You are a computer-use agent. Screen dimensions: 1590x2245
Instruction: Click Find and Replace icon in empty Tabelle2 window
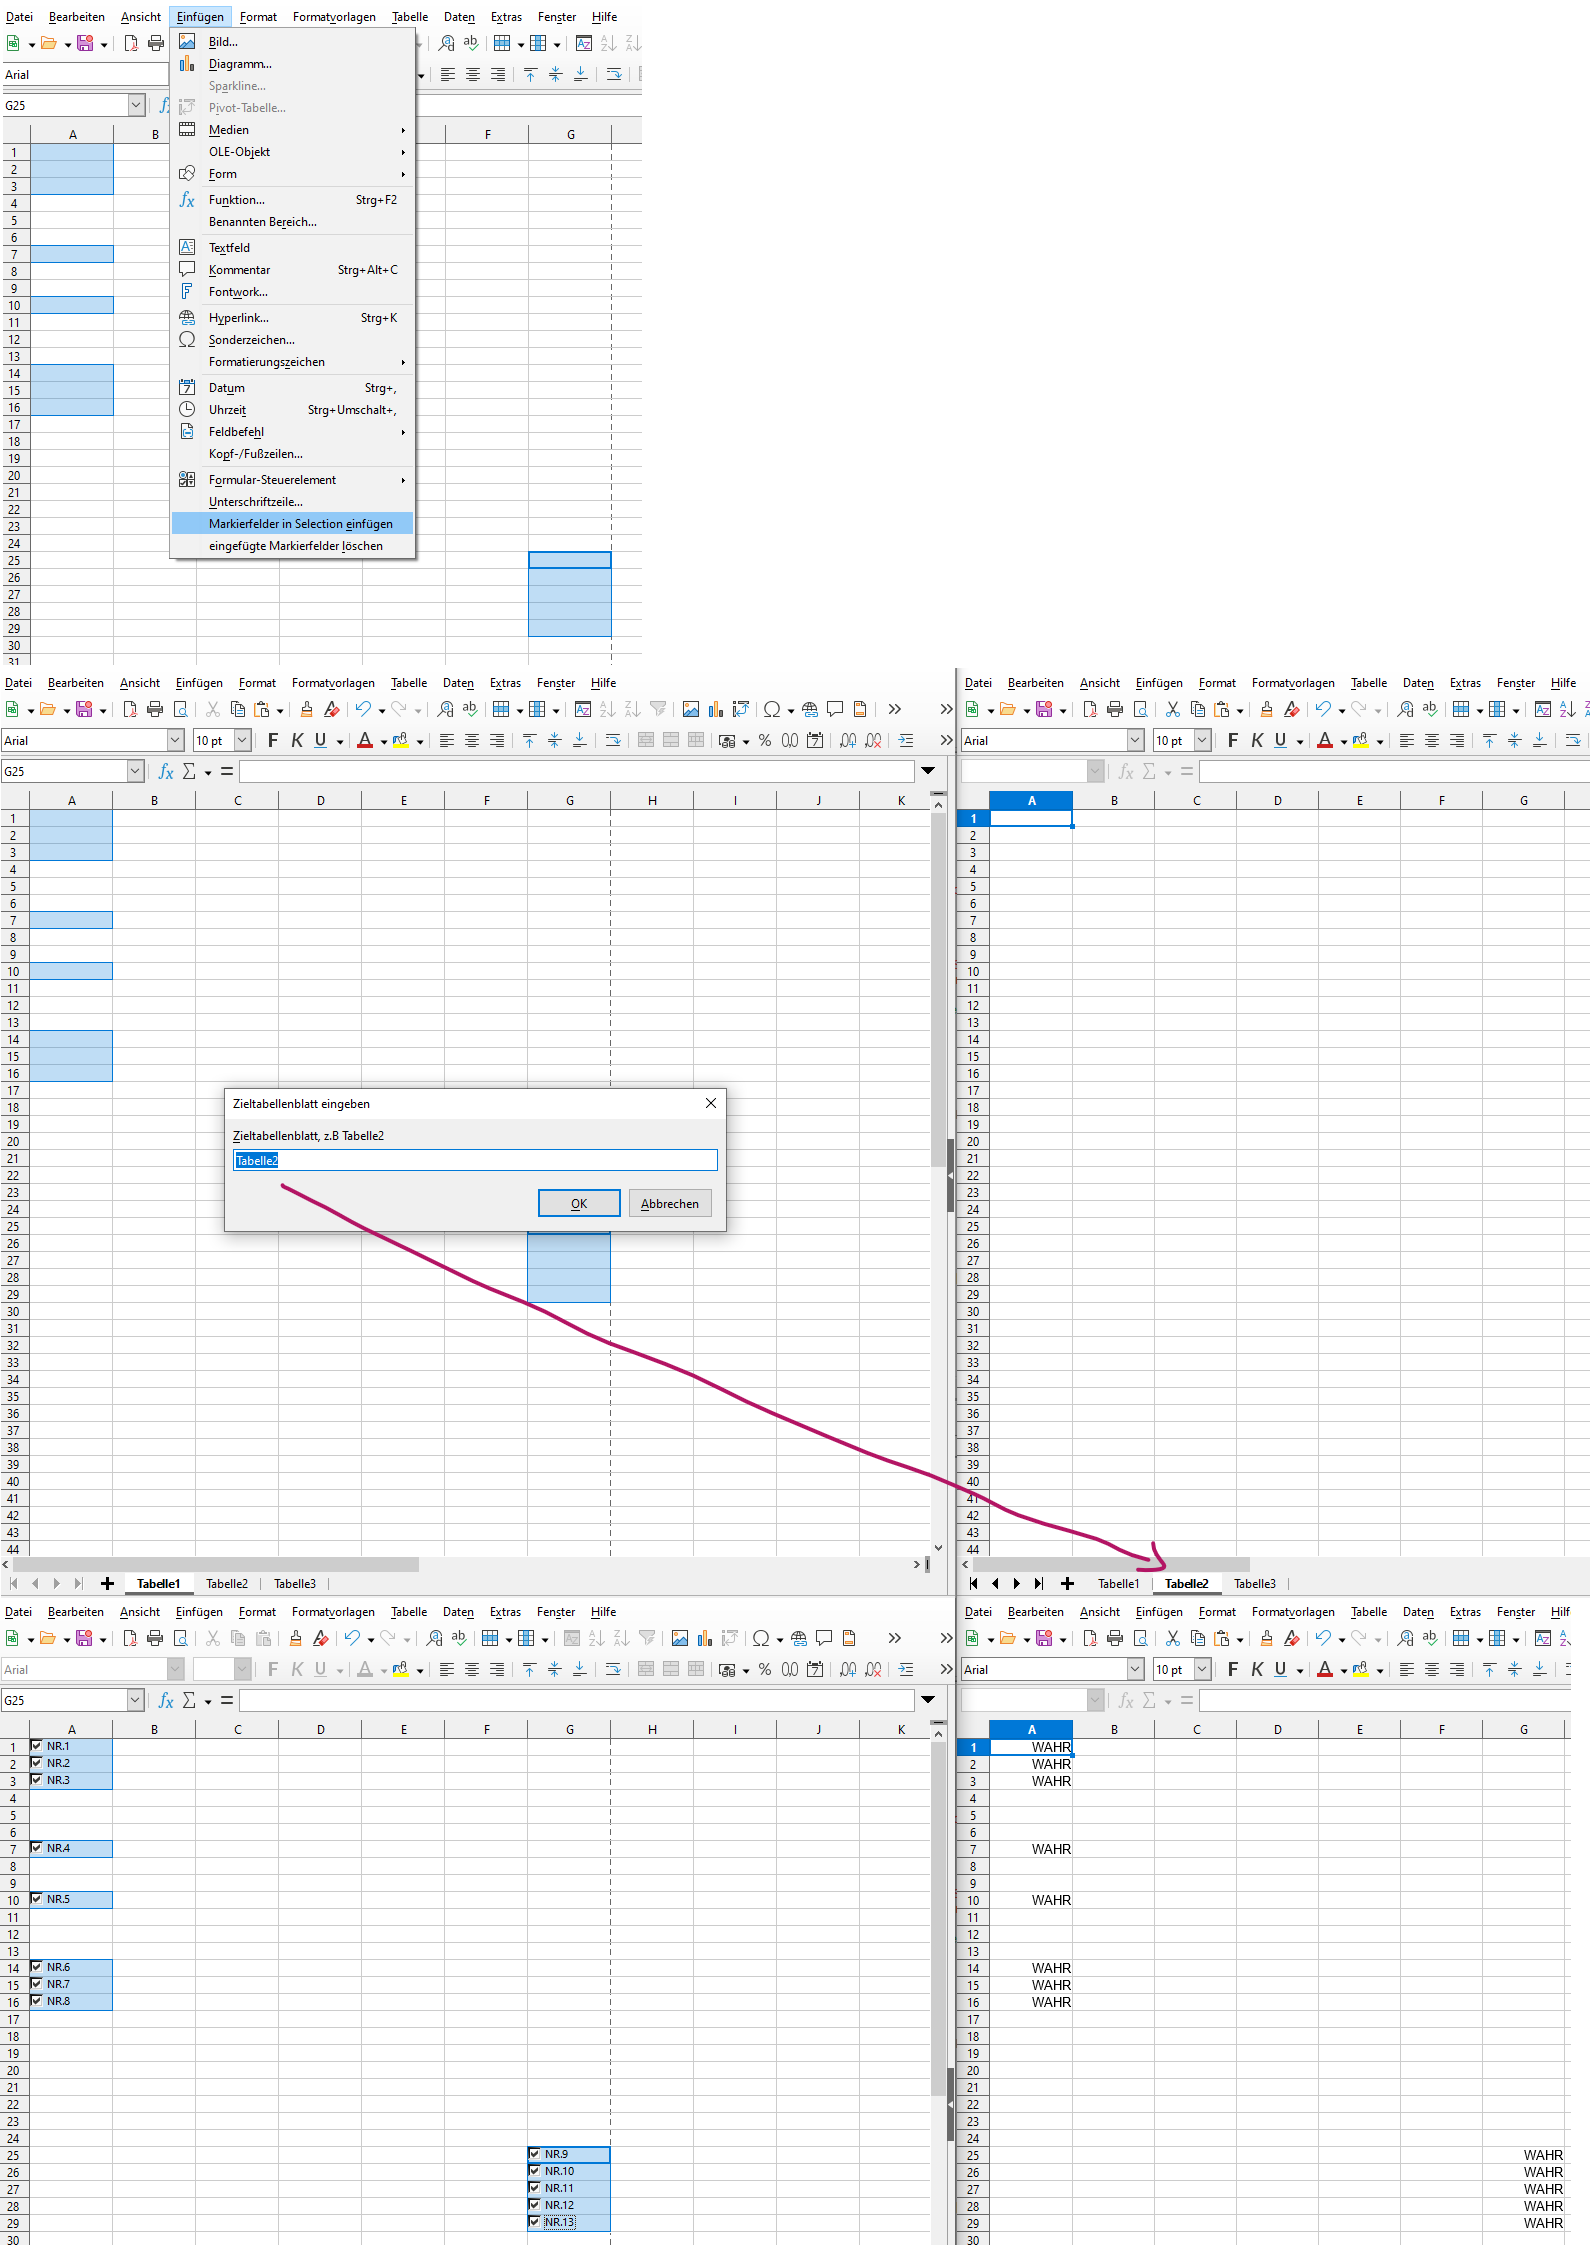(1406, 709)
